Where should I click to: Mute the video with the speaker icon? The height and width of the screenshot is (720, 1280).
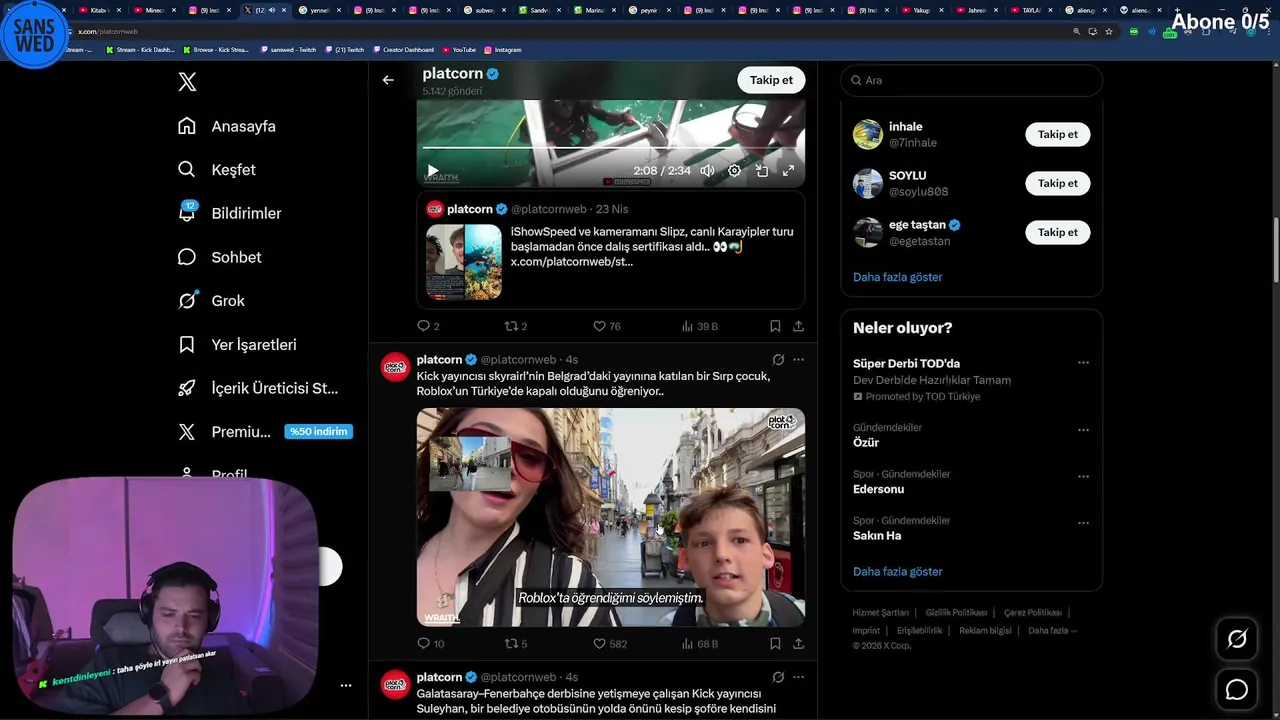pos(707,171)
